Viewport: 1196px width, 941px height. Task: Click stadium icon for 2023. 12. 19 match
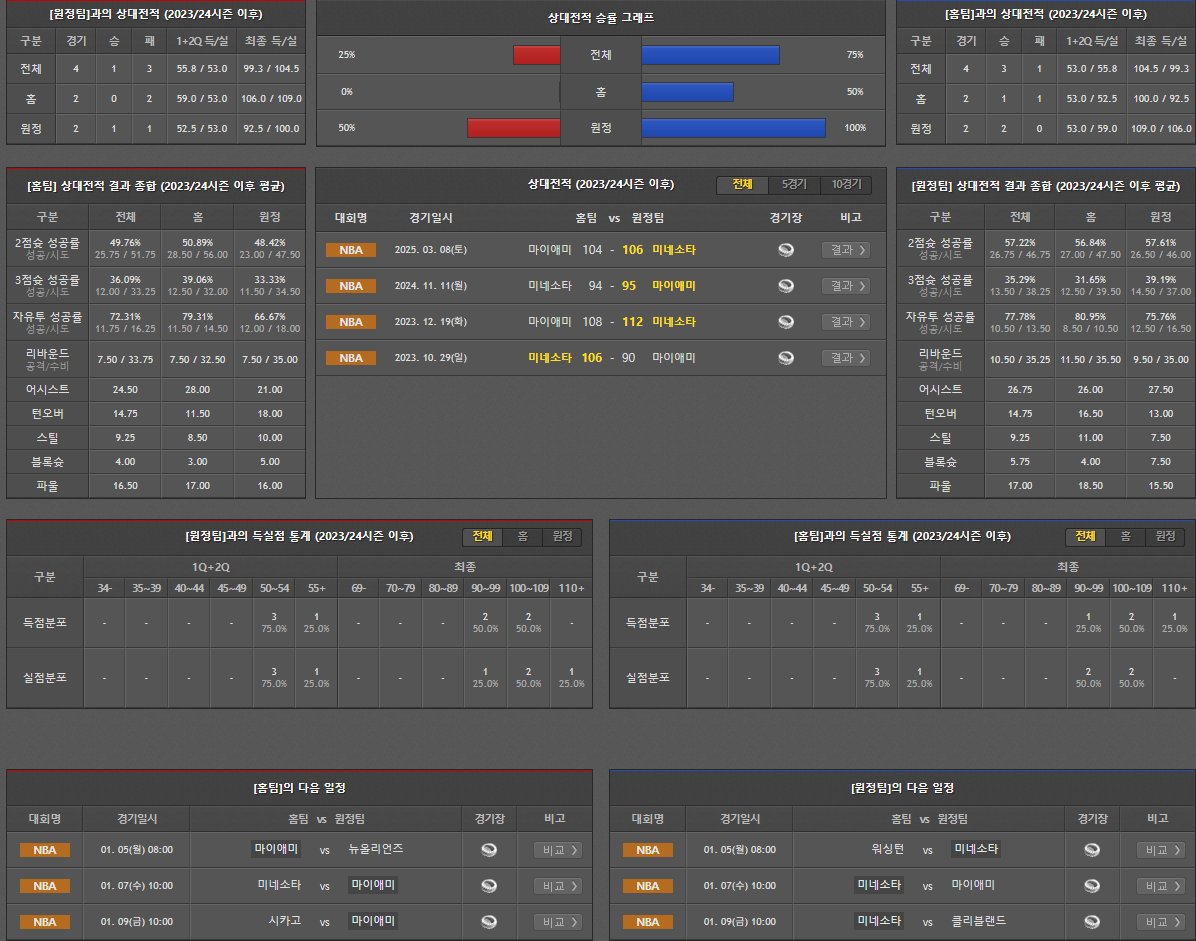(x=786, y=322)
